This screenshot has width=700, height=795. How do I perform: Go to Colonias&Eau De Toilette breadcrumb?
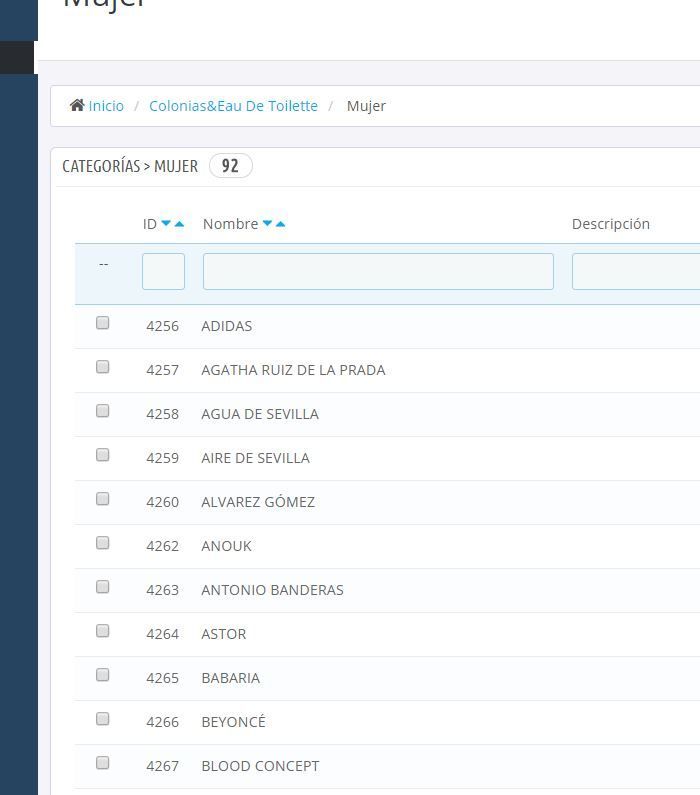click(233, 106)
